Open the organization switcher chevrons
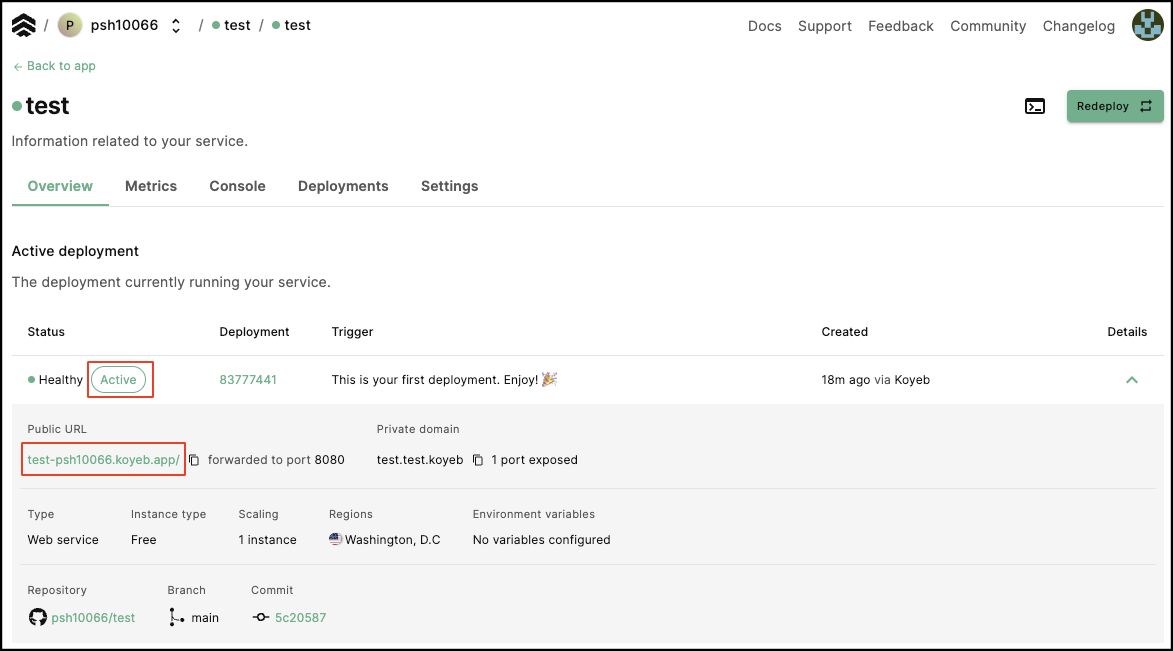Viewport: 1173px width, 651px height. pyautogui.click(x=176, y=25)
